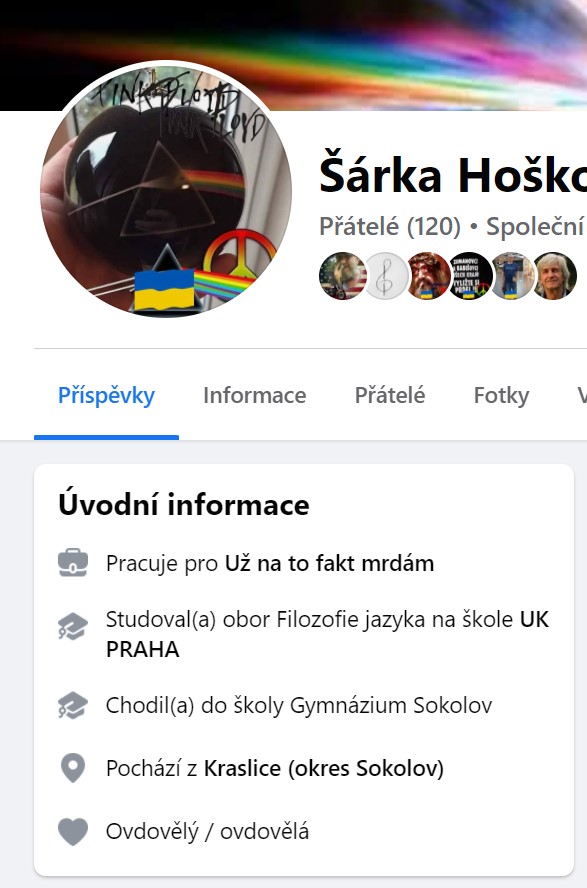Viewport: 587px width, 888px height.
Task: Open the Přátelé (120) friends link
Action: 390,227
